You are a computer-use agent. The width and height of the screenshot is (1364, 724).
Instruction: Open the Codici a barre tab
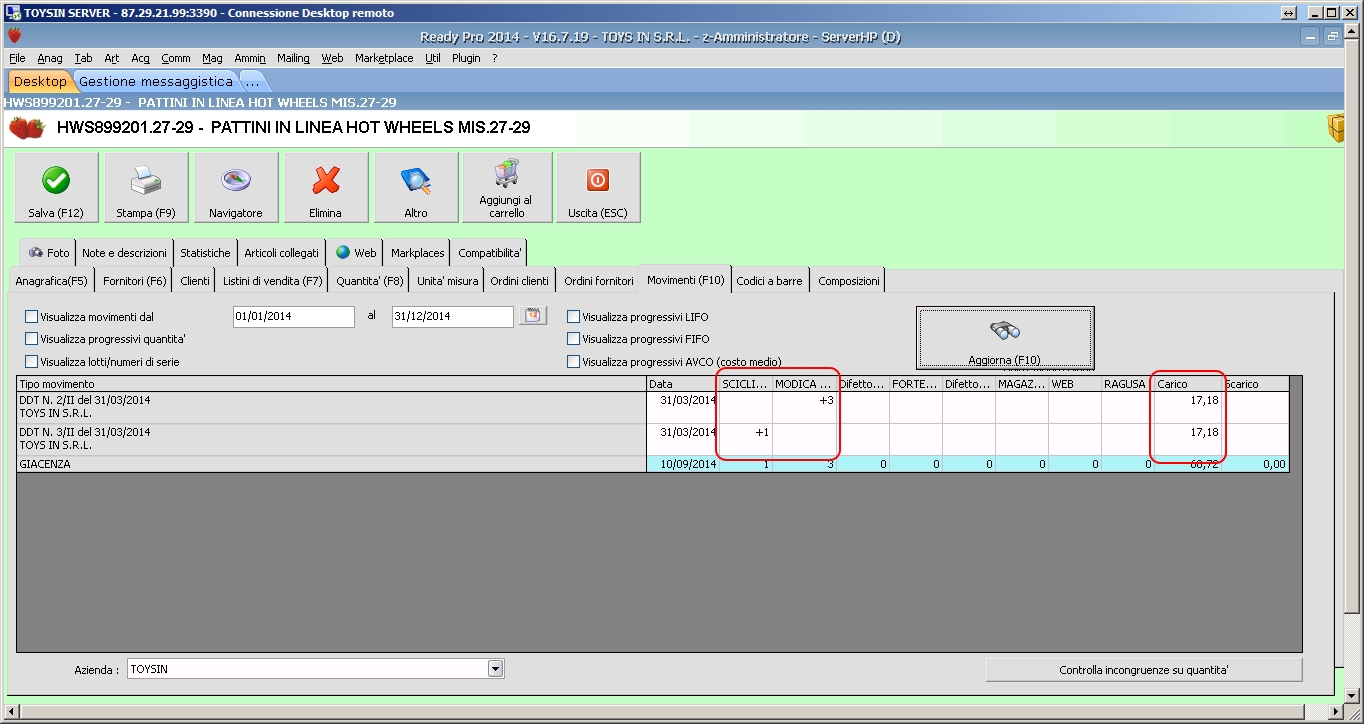tap(769, 281)
